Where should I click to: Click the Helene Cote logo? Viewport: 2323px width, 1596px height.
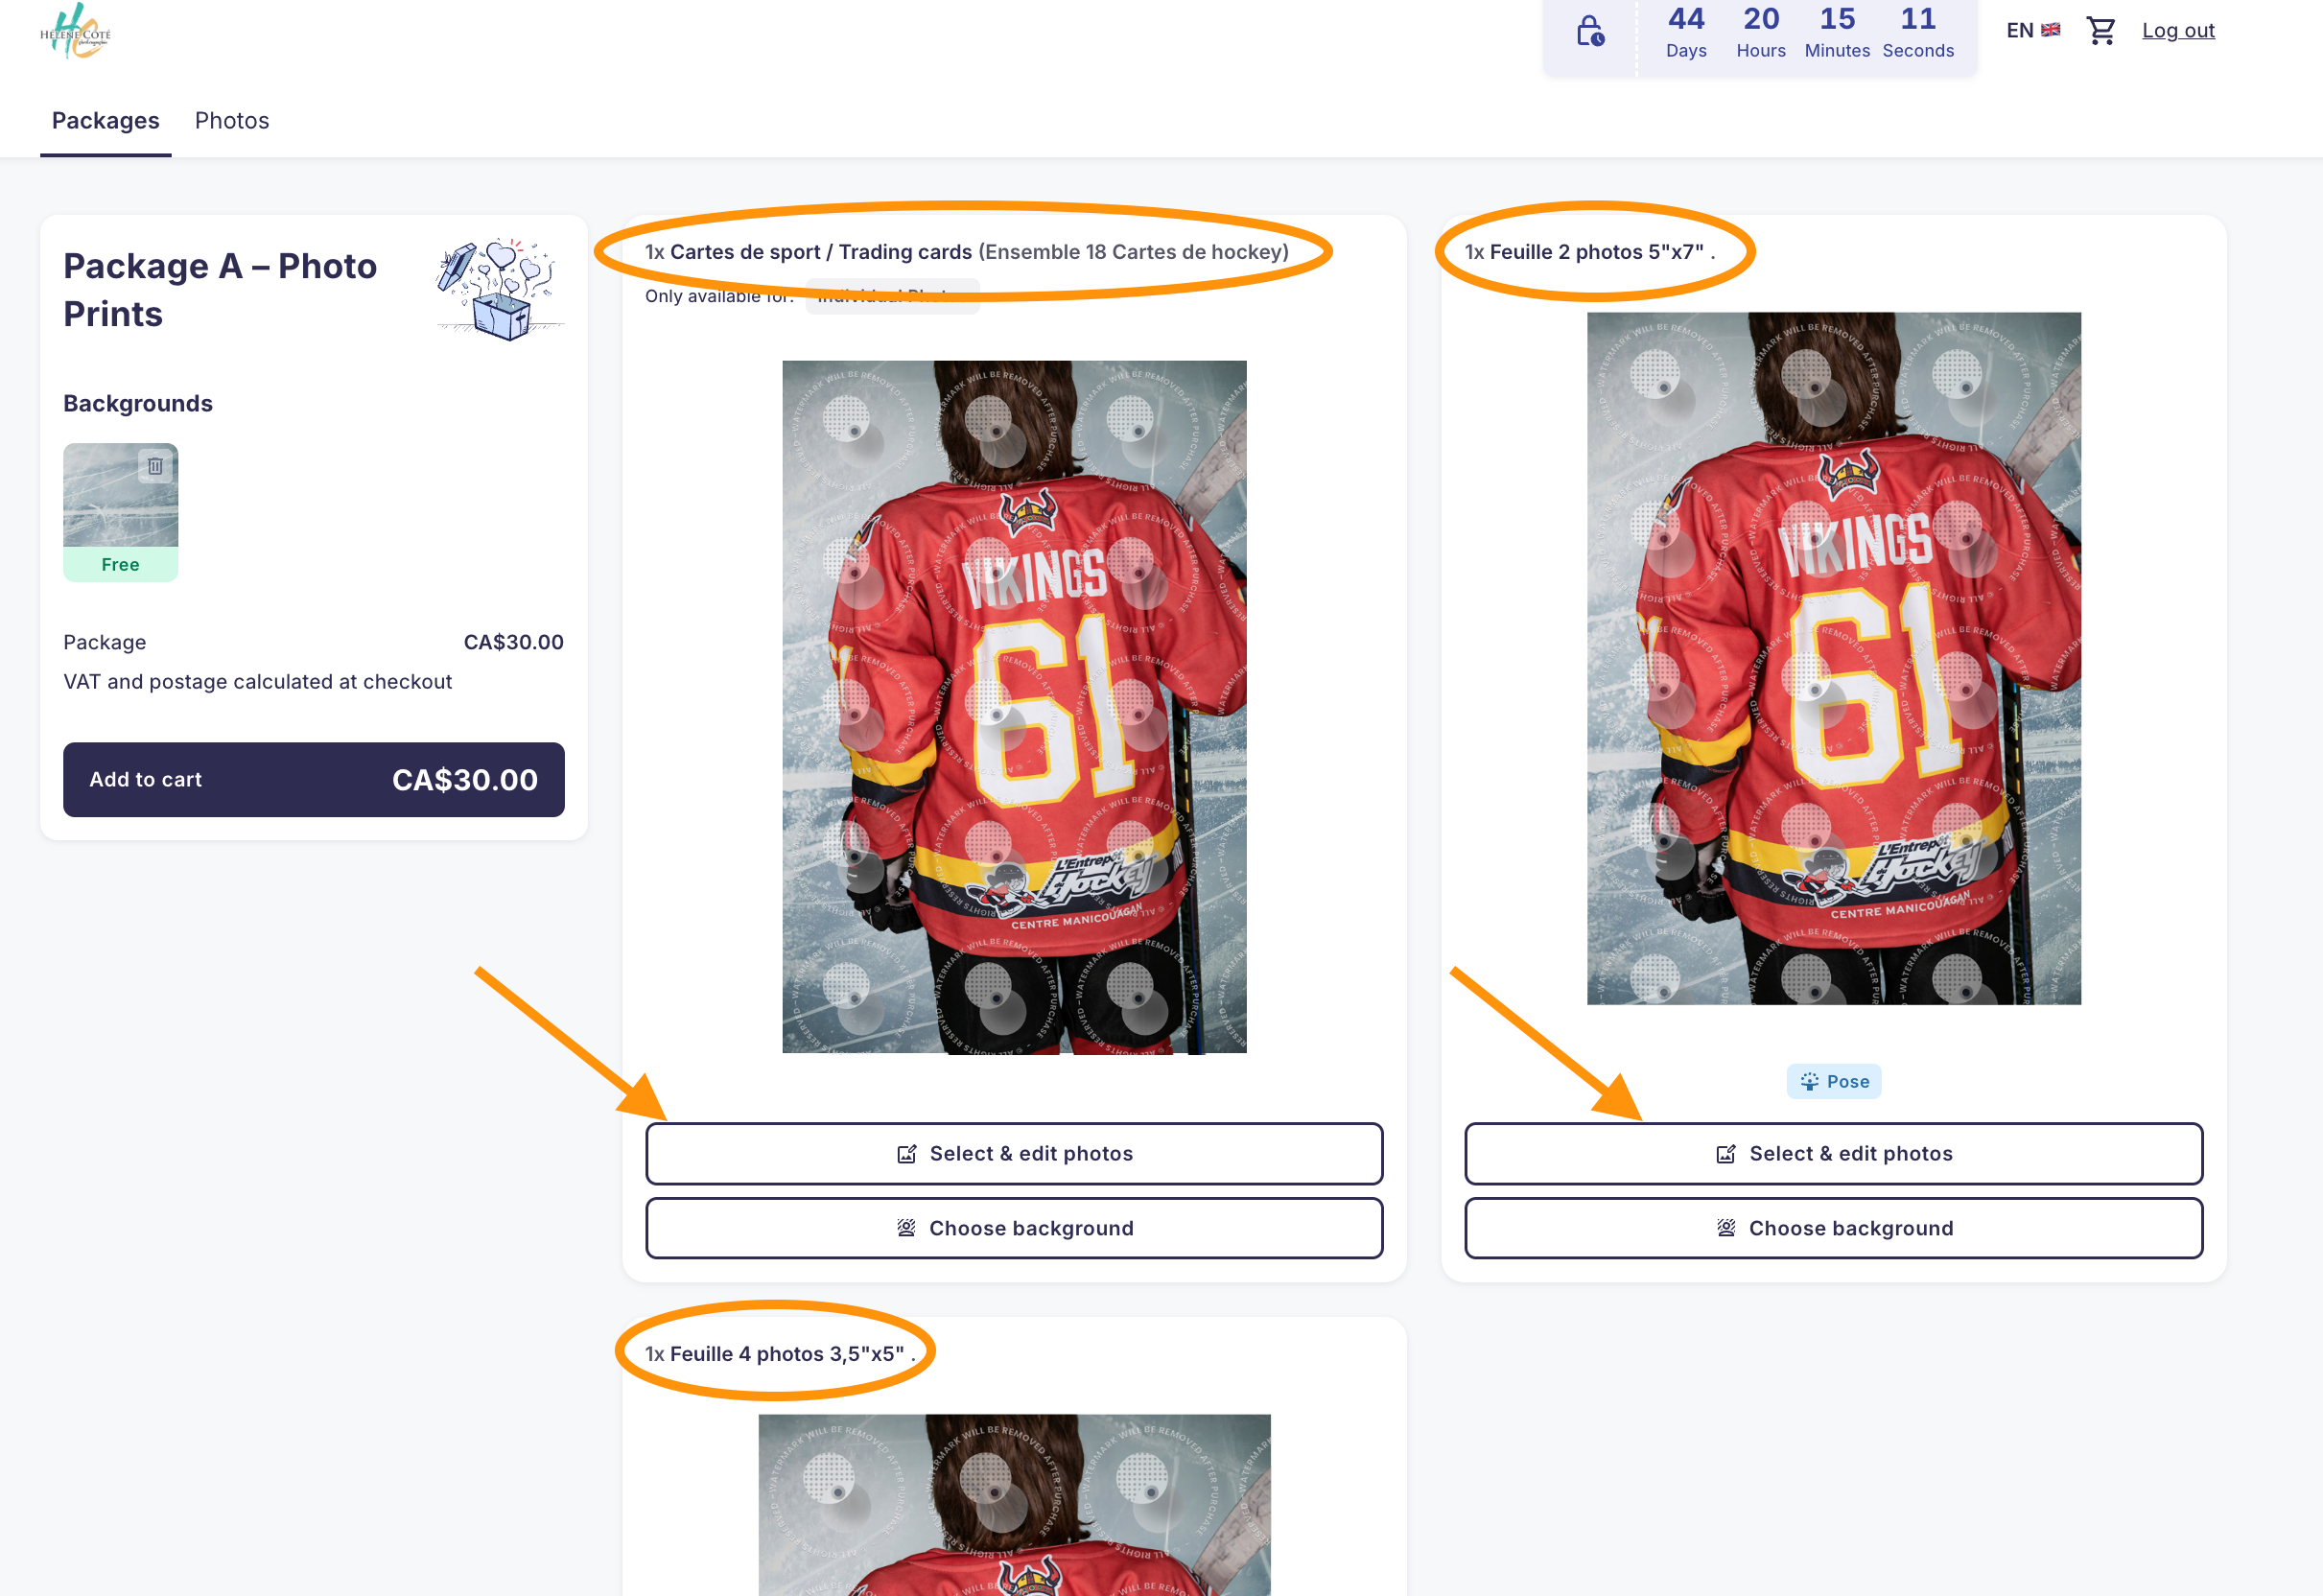pos(76,32)
